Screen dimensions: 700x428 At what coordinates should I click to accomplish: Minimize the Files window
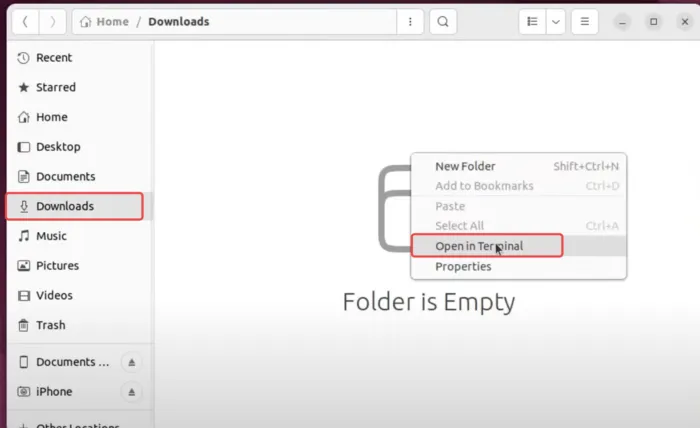tap(622, 22)
